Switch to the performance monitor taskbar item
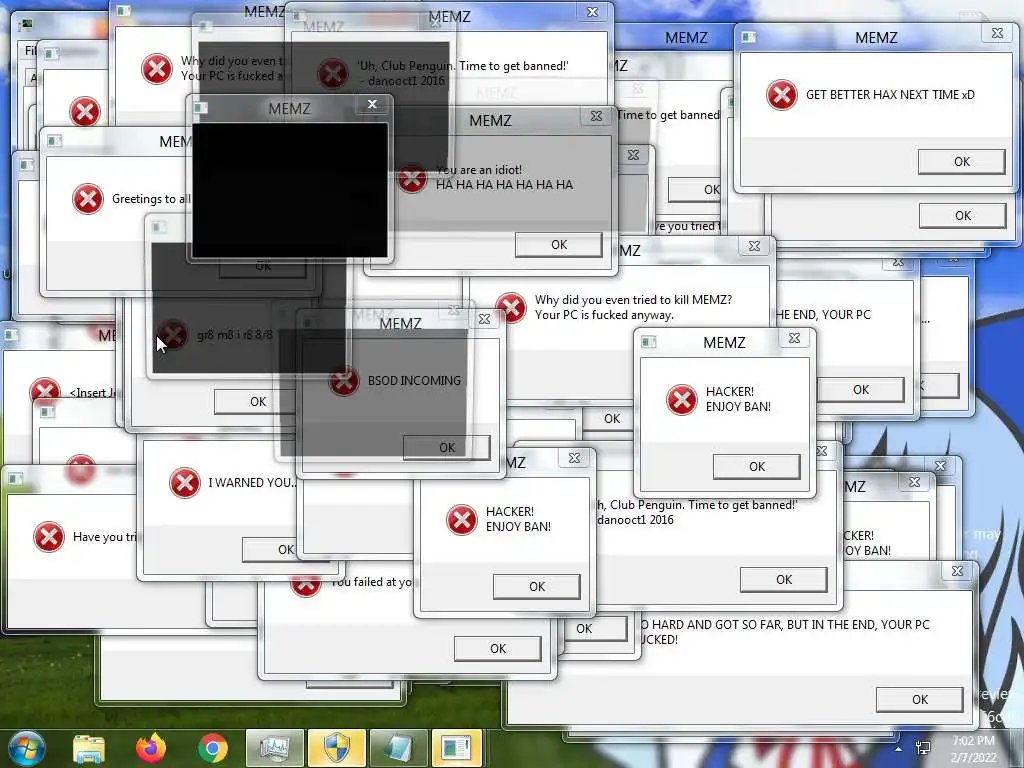This screenshot has height=768, width=1024. tap(274, 748)
